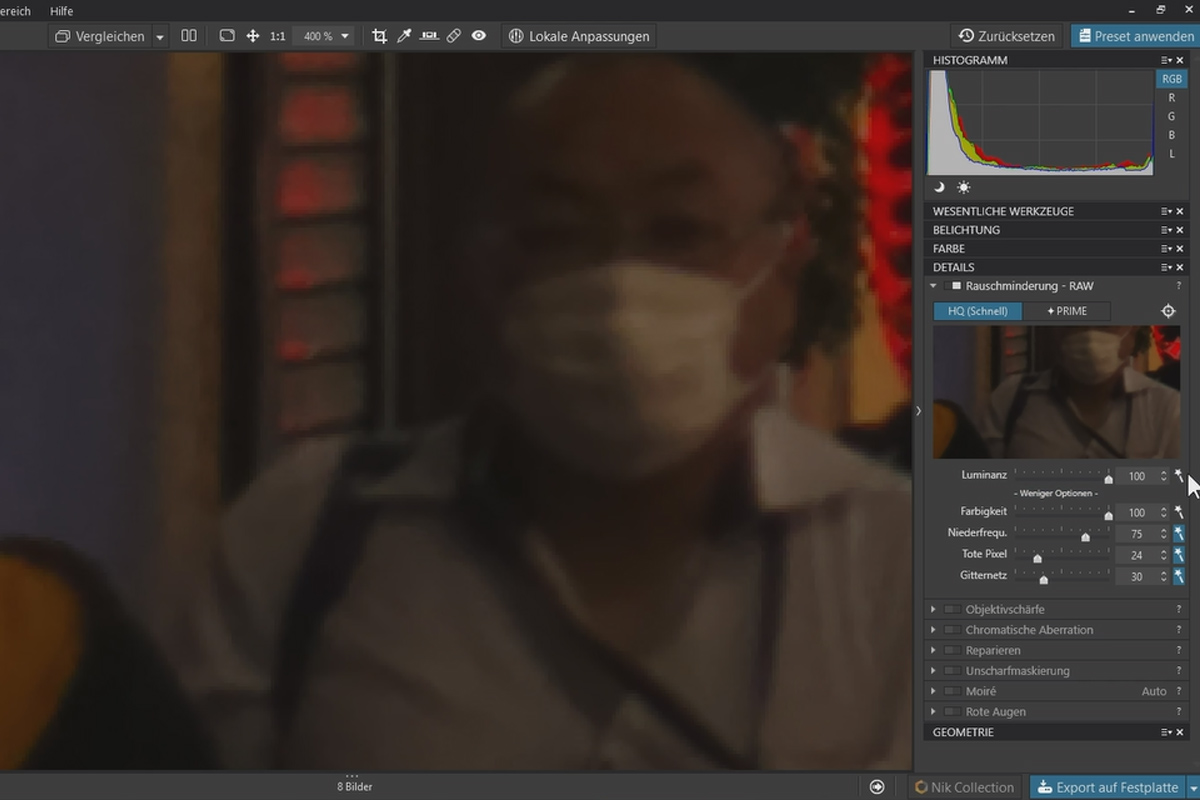This screenshot has width=1200, height=800.
Task: Toggle Rauschminderung - RAW on/off switch
Action: 952,286
